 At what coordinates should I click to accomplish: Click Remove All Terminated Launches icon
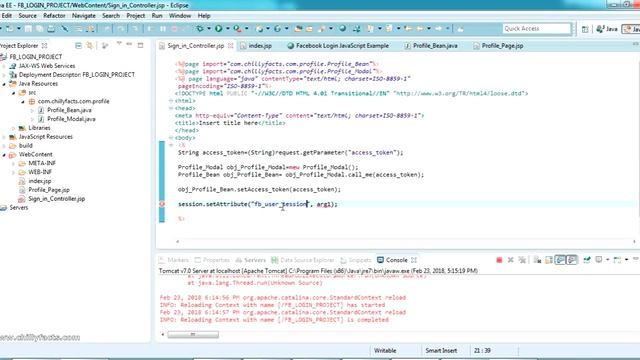pyautogui.click(x=522, y=260)
